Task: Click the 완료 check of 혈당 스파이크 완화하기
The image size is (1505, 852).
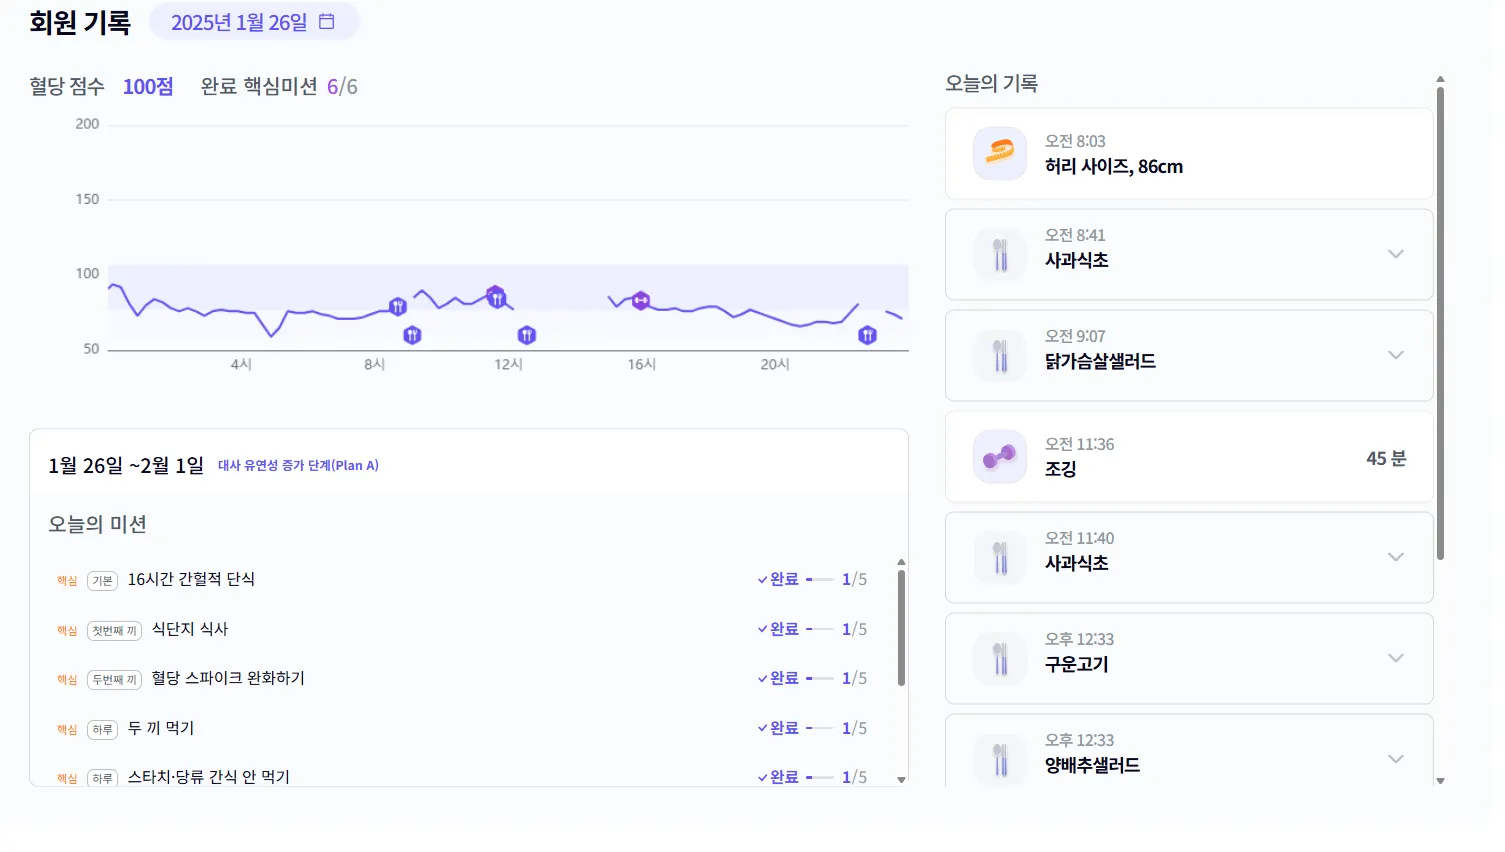Action: pyautogui.click(x=778, y=678)
